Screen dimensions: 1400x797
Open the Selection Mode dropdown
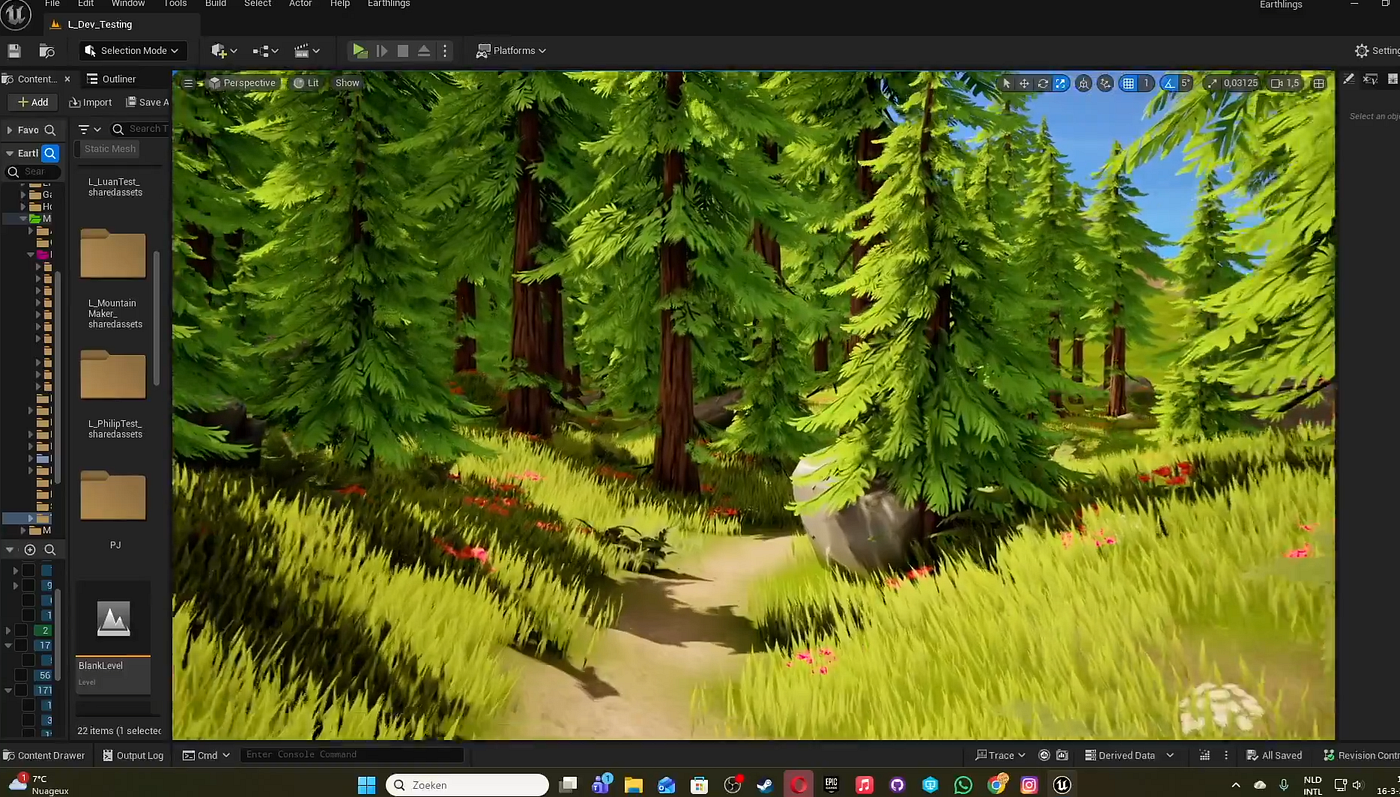click(132, 50)
